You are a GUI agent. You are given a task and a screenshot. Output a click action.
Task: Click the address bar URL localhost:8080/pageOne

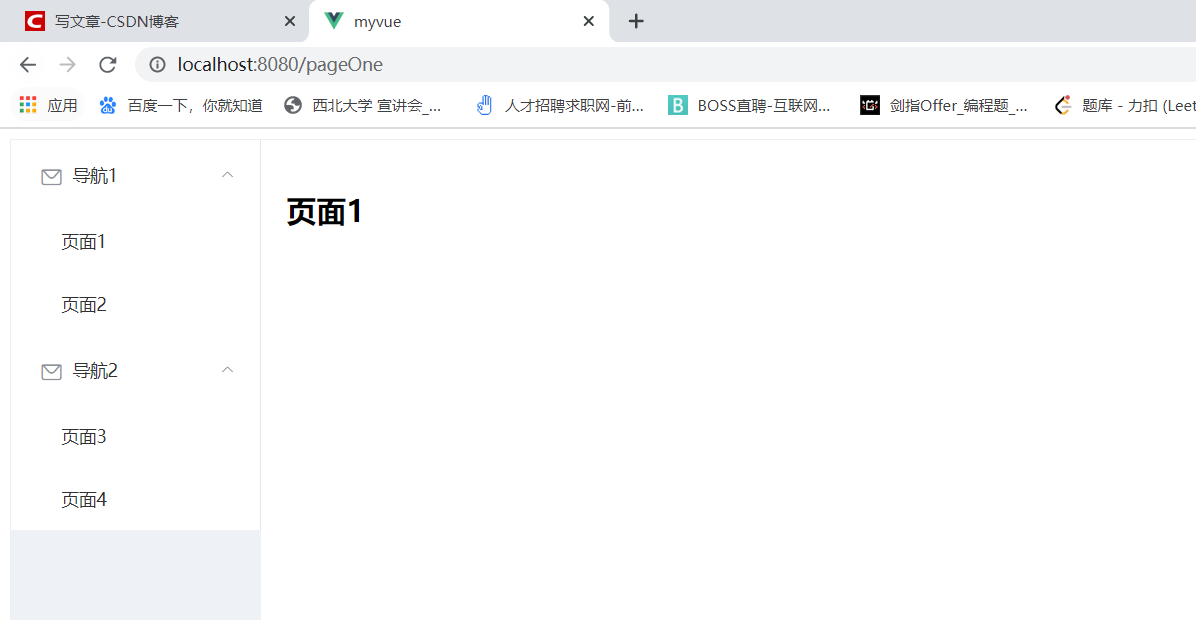280,65
